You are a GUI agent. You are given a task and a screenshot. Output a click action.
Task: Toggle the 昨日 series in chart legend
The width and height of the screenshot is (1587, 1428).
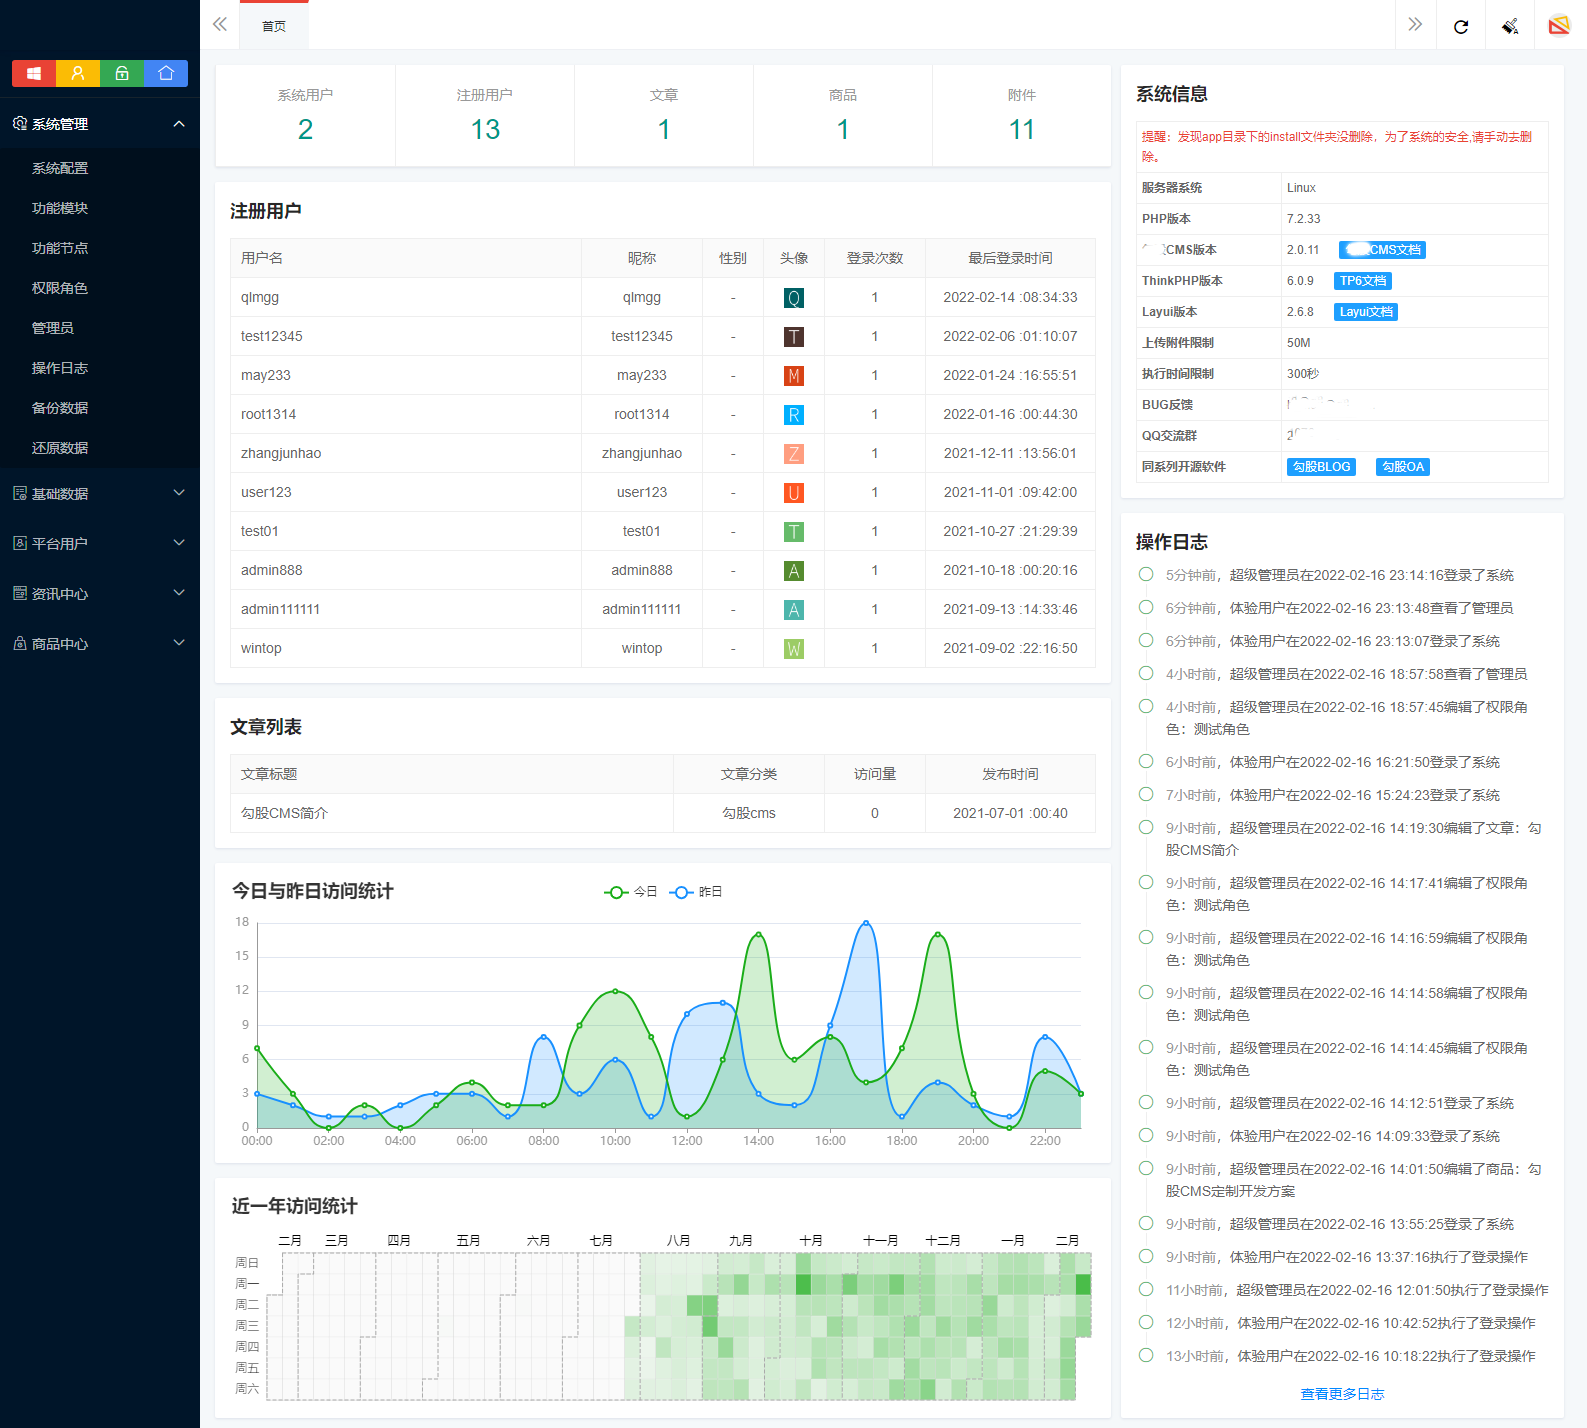pyautogui.click(x=697, y=892)
